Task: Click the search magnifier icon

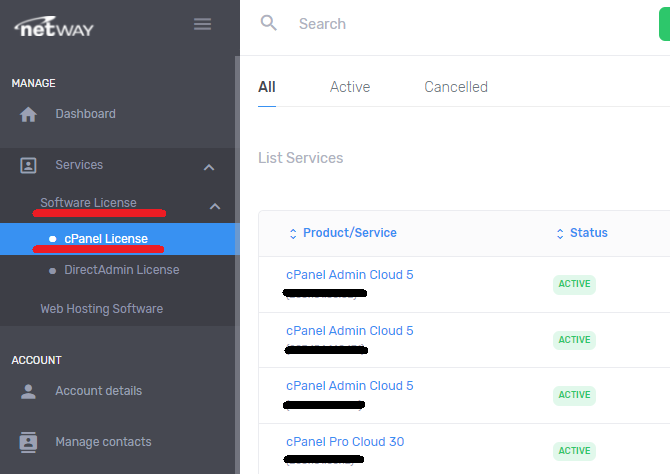Action: click(268, 23)
